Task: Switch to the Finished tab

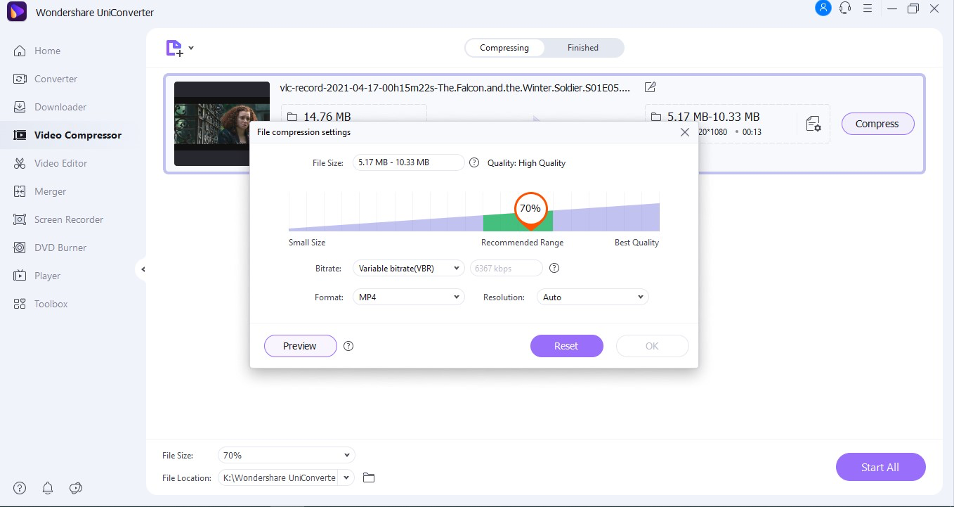Action: (583, 47)
